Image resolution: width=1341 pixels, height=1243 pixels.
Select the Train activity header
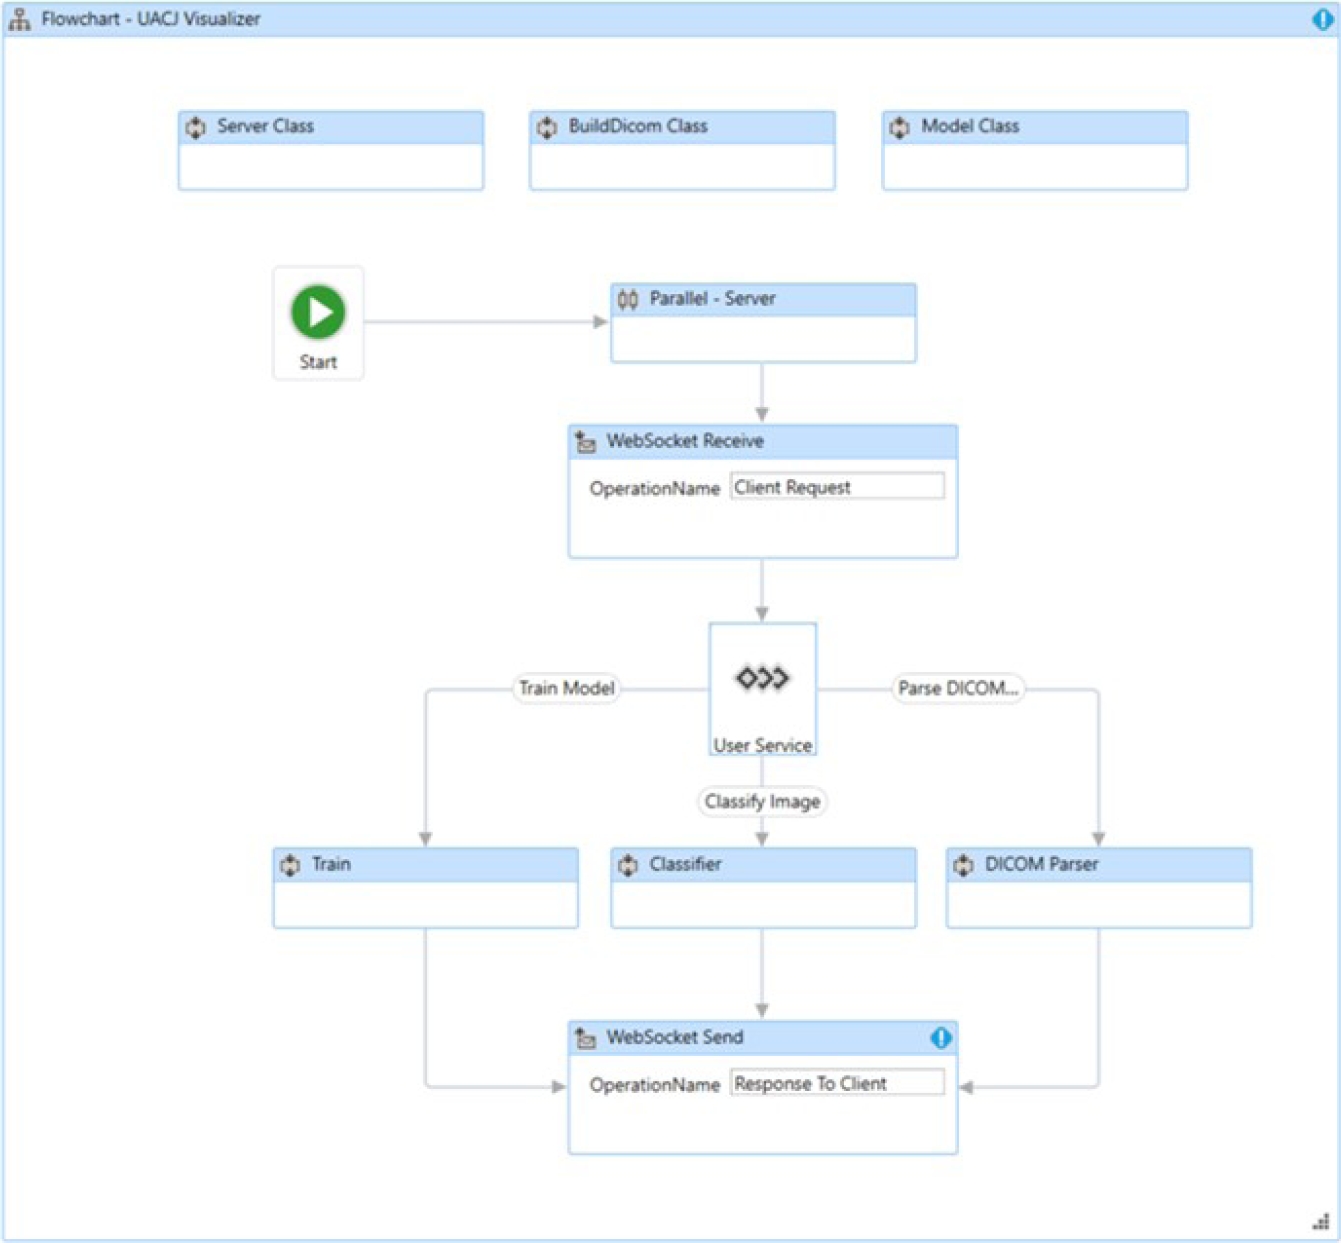[x=425, y=864]
